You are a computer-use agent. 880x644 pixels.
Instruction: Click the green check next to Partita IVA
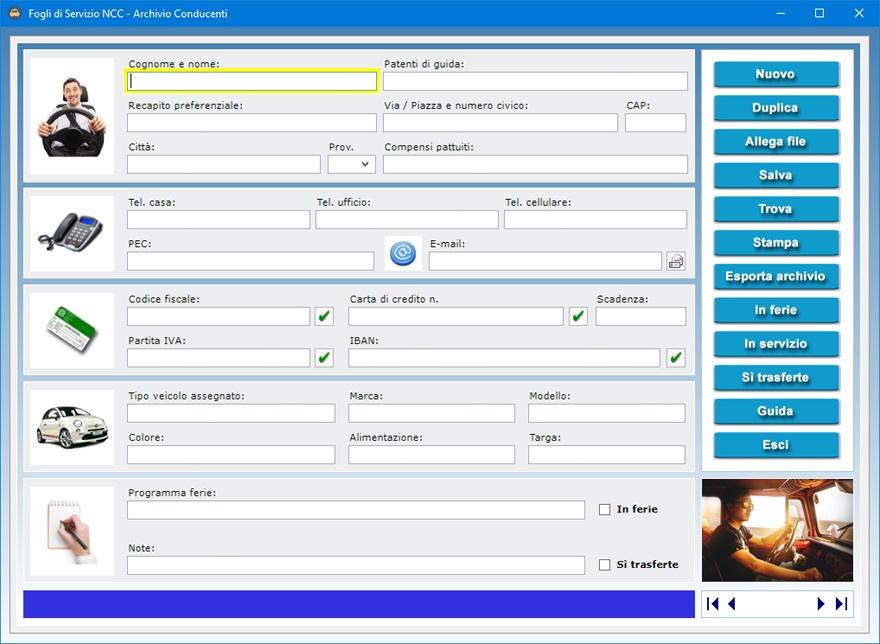click(x=324, y=357)
